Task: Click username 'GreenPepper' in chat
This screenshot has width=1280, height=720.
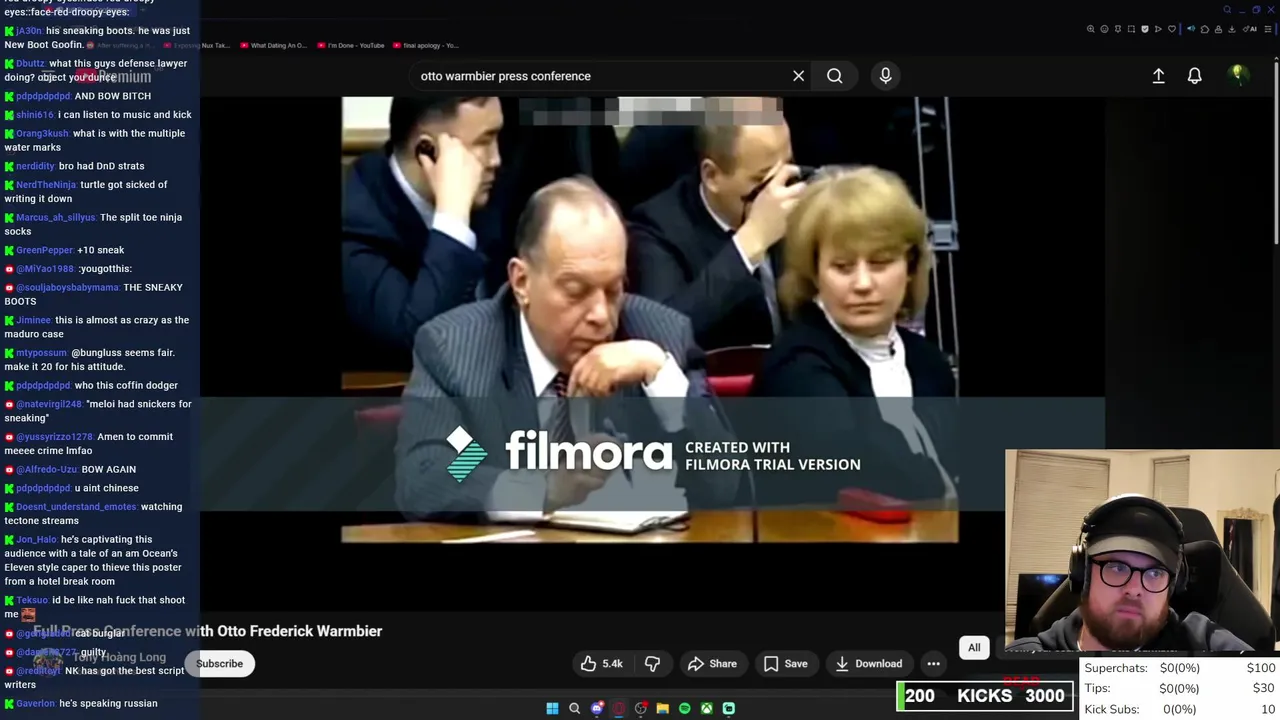Action: [x=44, y=250]
